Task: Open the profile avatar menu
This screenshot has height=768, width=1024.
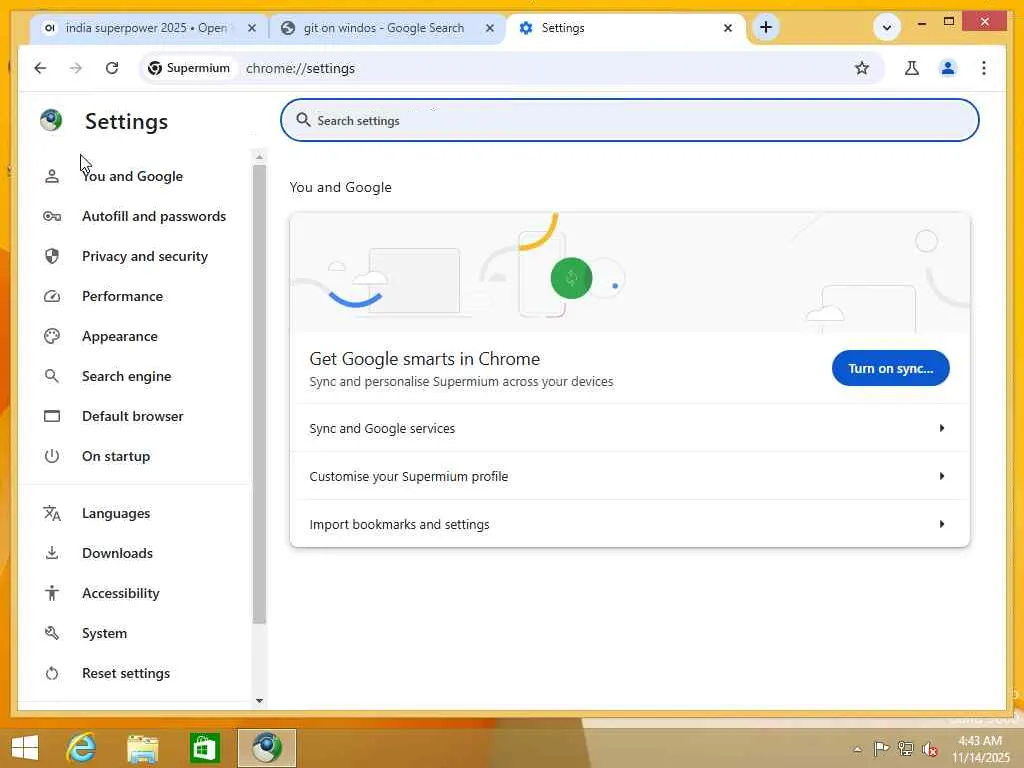Action: [948, 68]
